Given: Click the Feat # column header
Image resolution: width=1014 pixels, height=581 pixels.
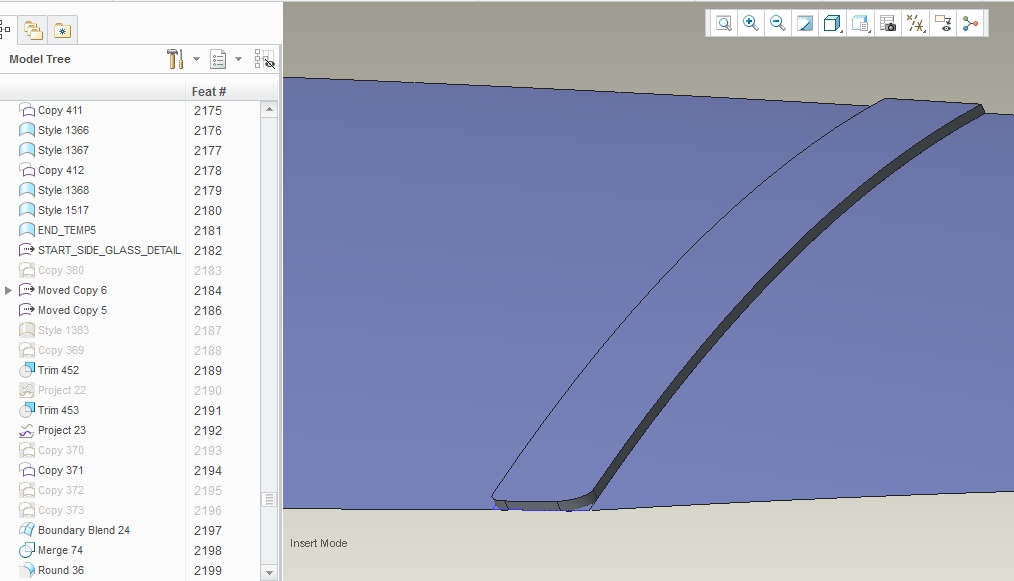Looking at the screenshot, I should (208, 91).
